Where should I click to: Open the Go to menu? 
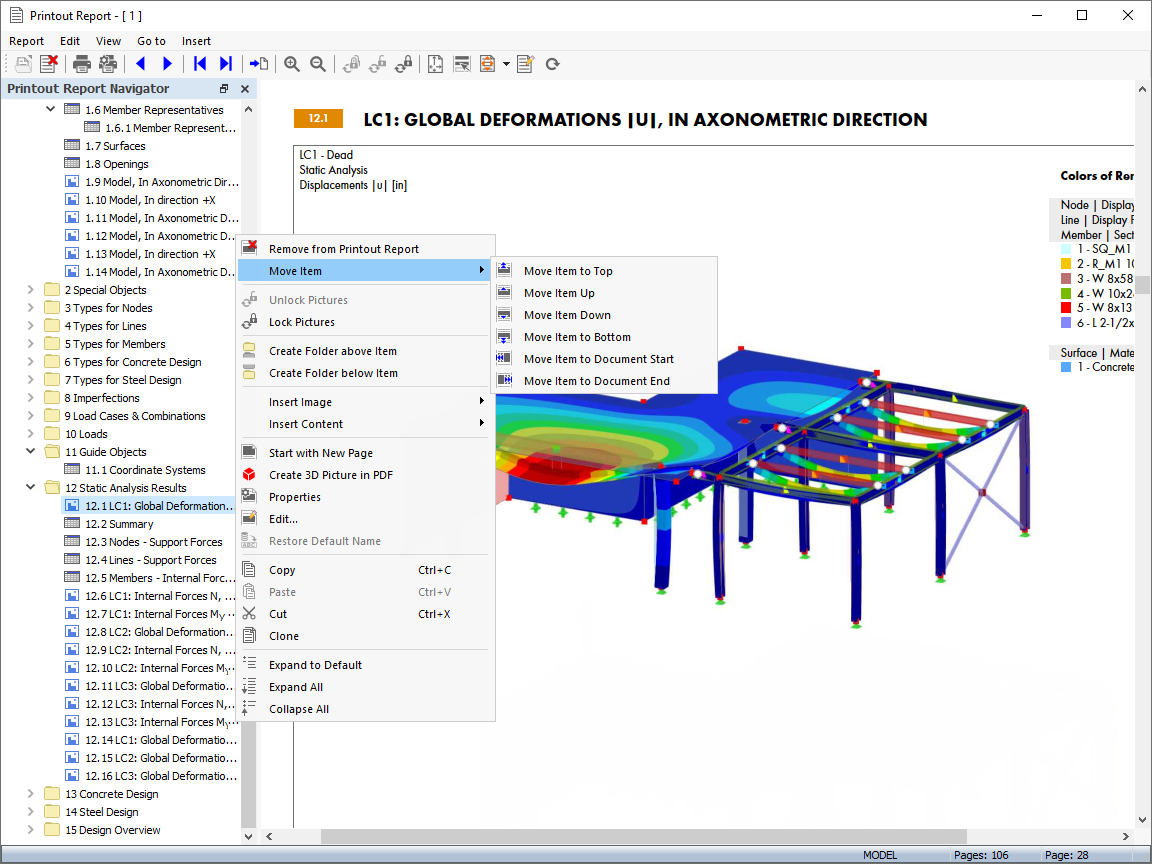(x=151, y=41)
